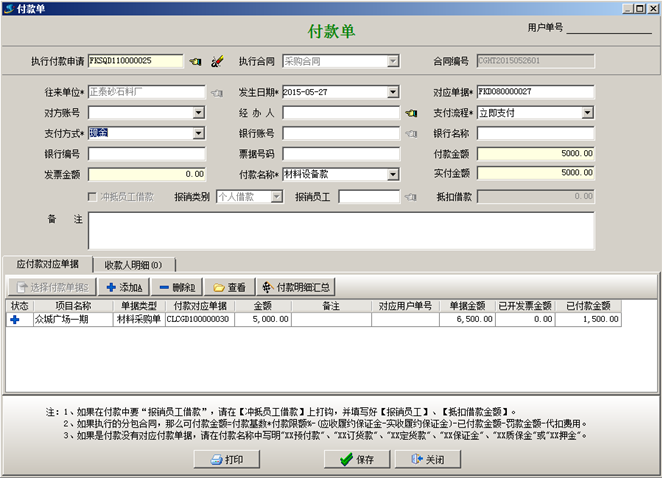Select the 应付款对应单据 tab
This screenshot has height=478, width=662.
click(x=48, y=264)
